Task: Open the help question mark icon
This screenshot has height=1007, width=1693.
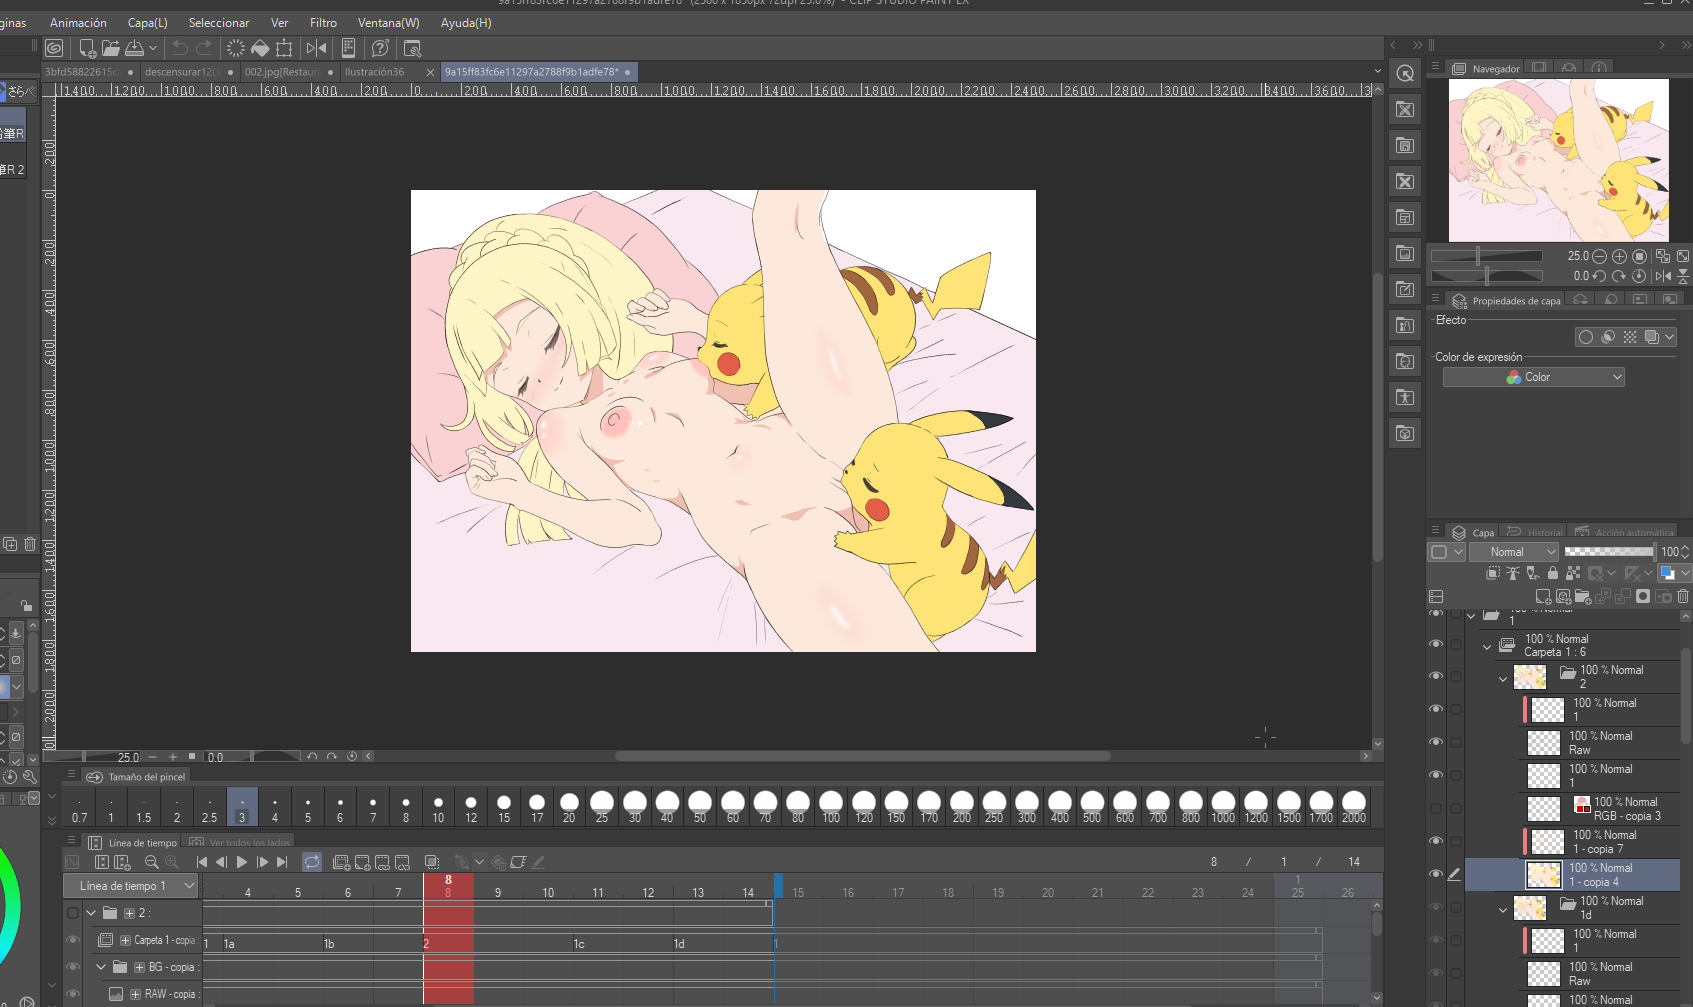Action: (380, 48)
